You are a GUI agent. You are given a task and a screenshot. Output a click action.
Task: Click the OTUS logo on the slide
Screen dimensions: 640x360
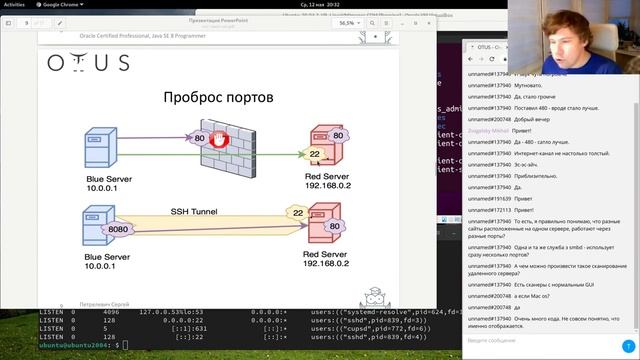[x=89, y=62]
